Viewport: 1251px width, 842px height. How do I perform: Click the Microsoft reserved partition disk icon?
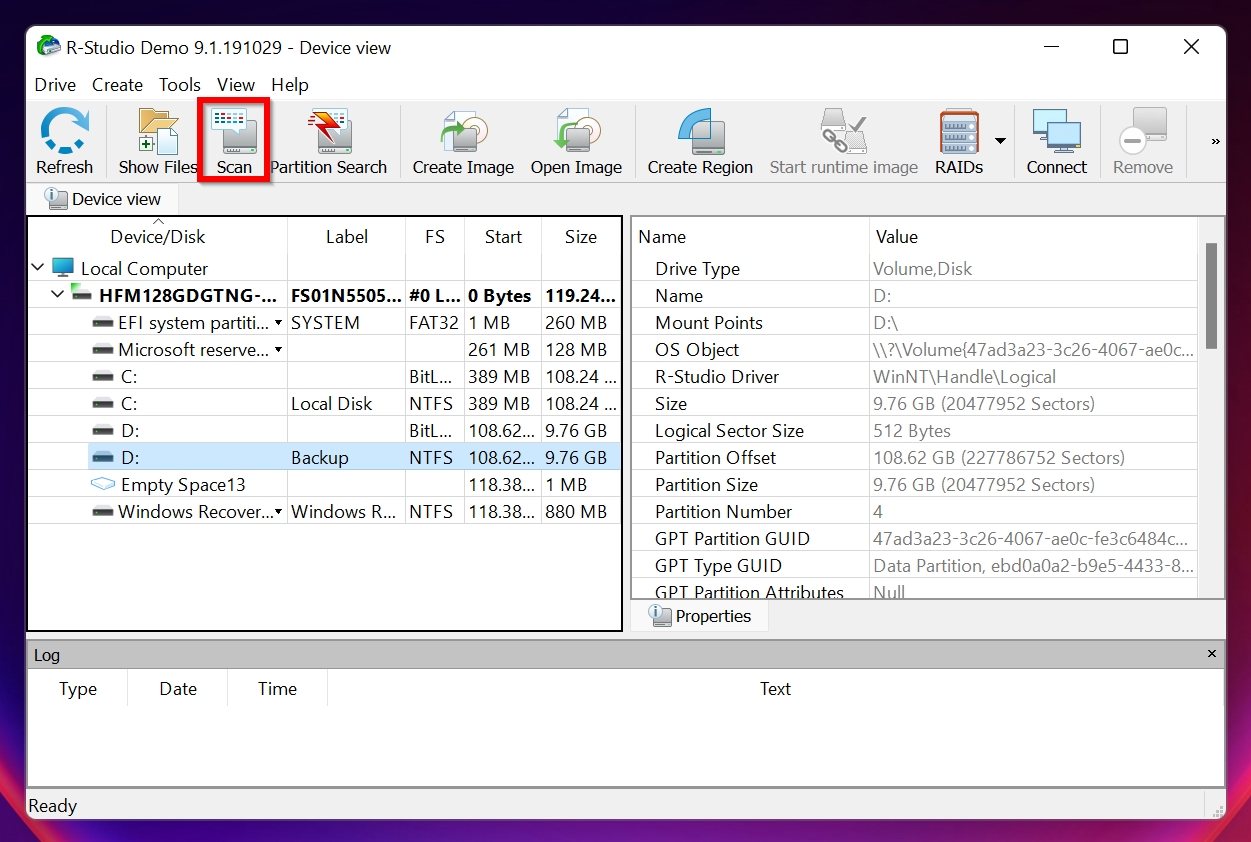(103, 350)
